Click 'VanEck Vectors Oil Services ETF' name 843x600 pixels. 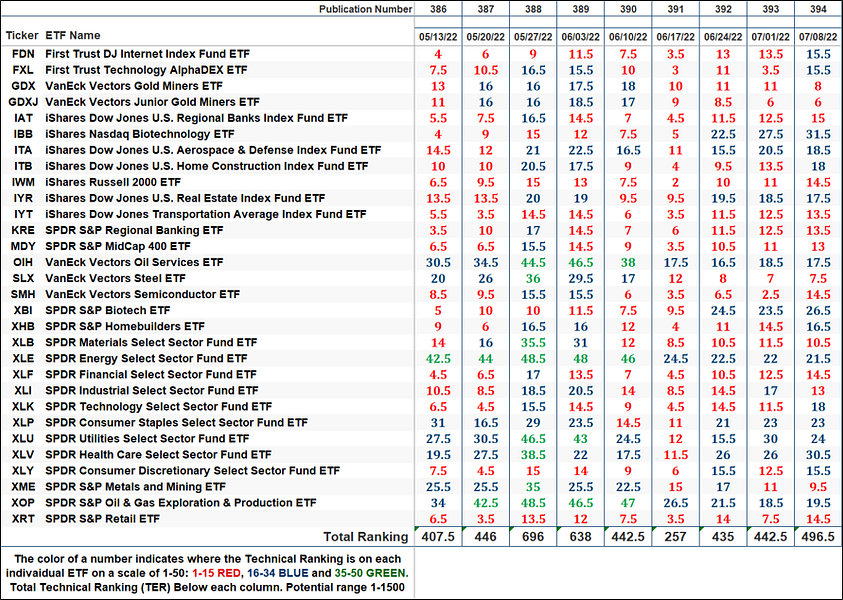click(x=134, y=262)
